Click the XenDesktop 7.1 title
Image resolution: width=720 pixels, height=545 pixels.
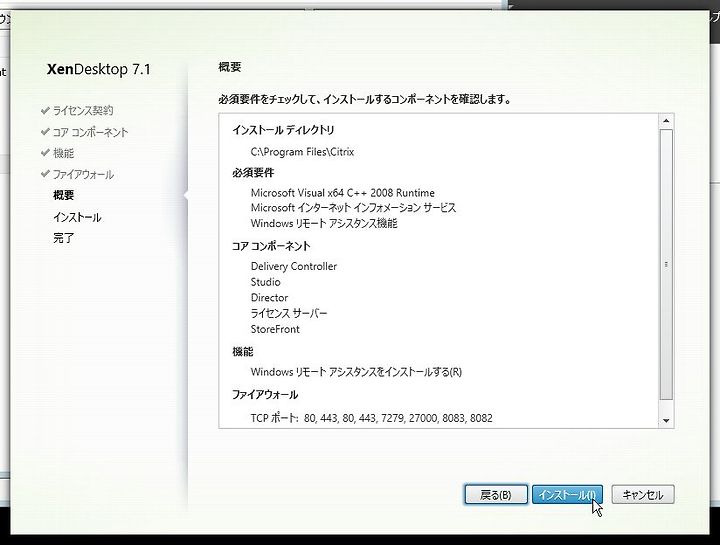[99, 69]
